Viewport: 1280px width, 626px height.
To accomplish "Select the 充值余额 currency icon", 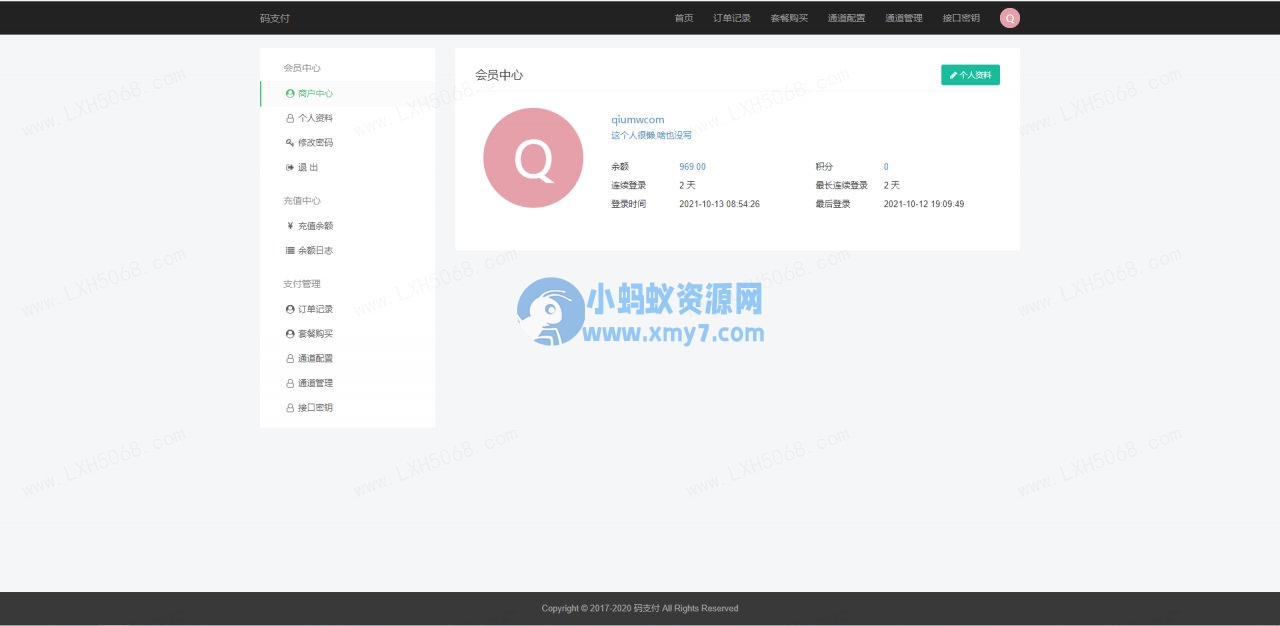I will tap(289, 225).
